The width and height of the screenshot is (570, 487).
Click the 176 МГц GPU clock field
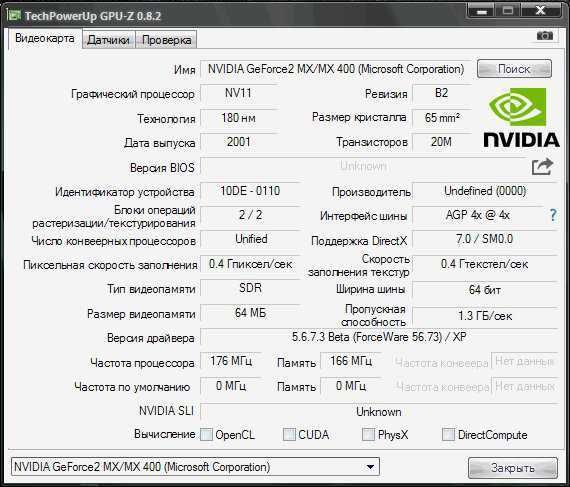point(231,361)
